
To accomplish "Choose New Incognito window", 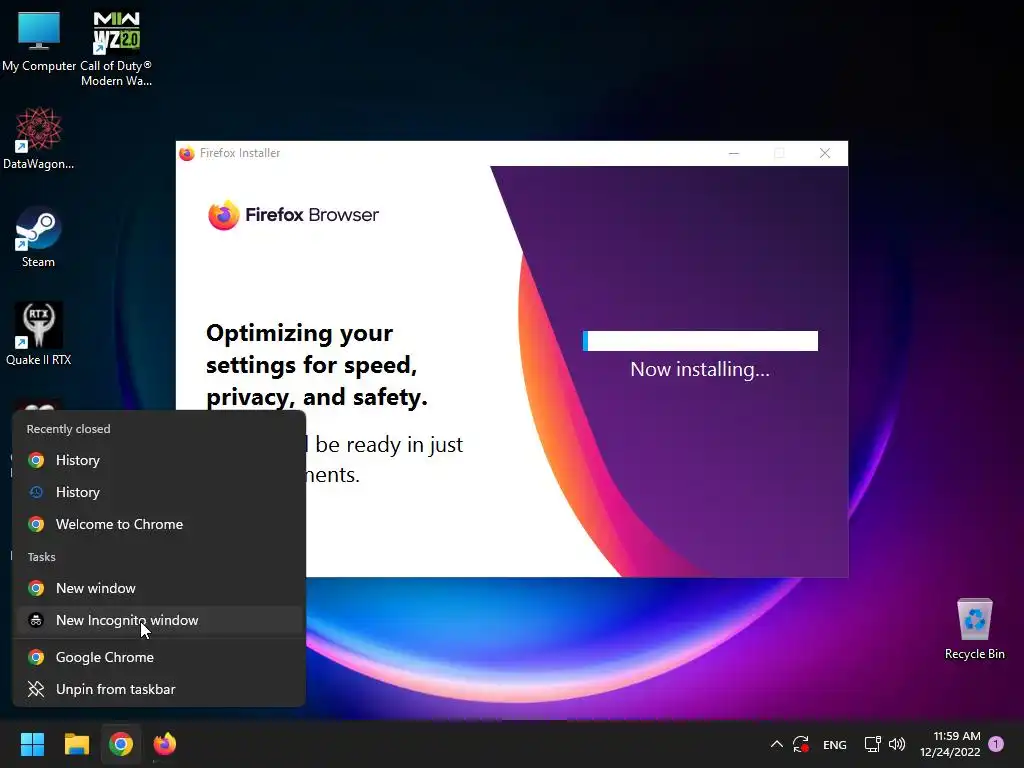I will tap(159, 620).
